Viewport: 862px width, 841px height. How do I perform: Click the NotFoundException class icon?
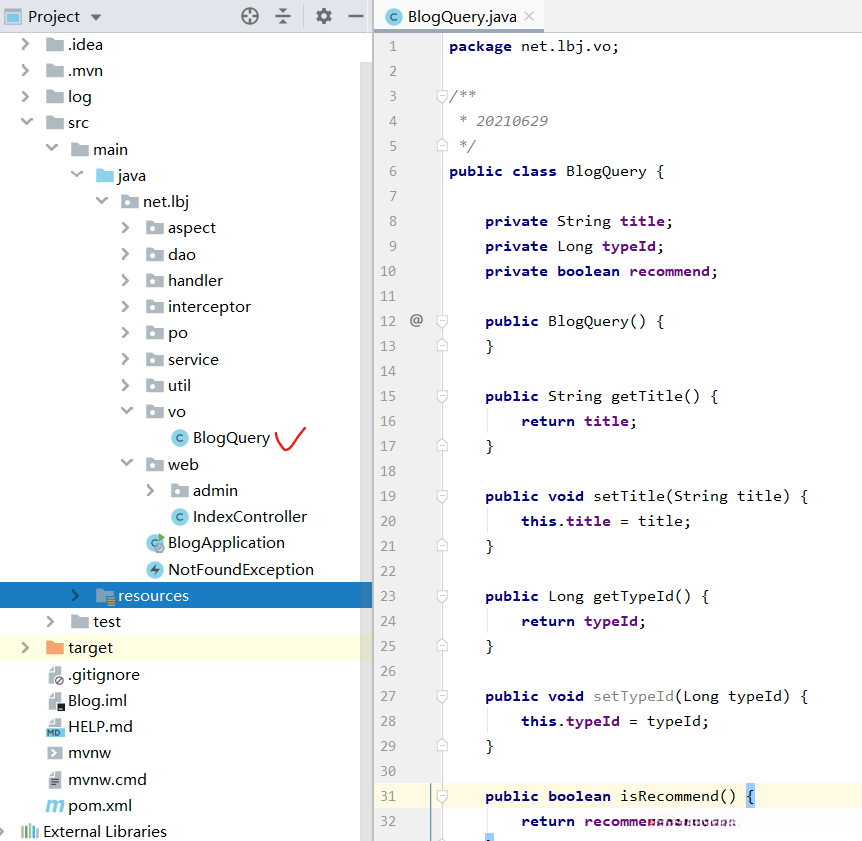click(155, 570)
